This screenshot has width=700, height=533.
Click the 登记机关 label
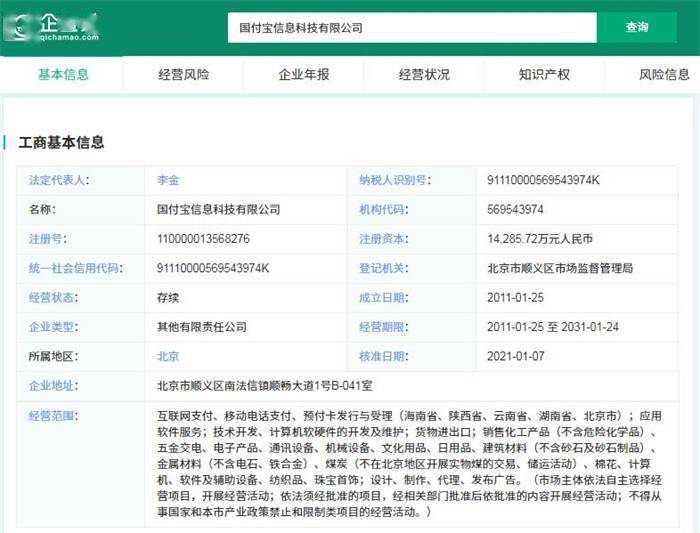383,268
